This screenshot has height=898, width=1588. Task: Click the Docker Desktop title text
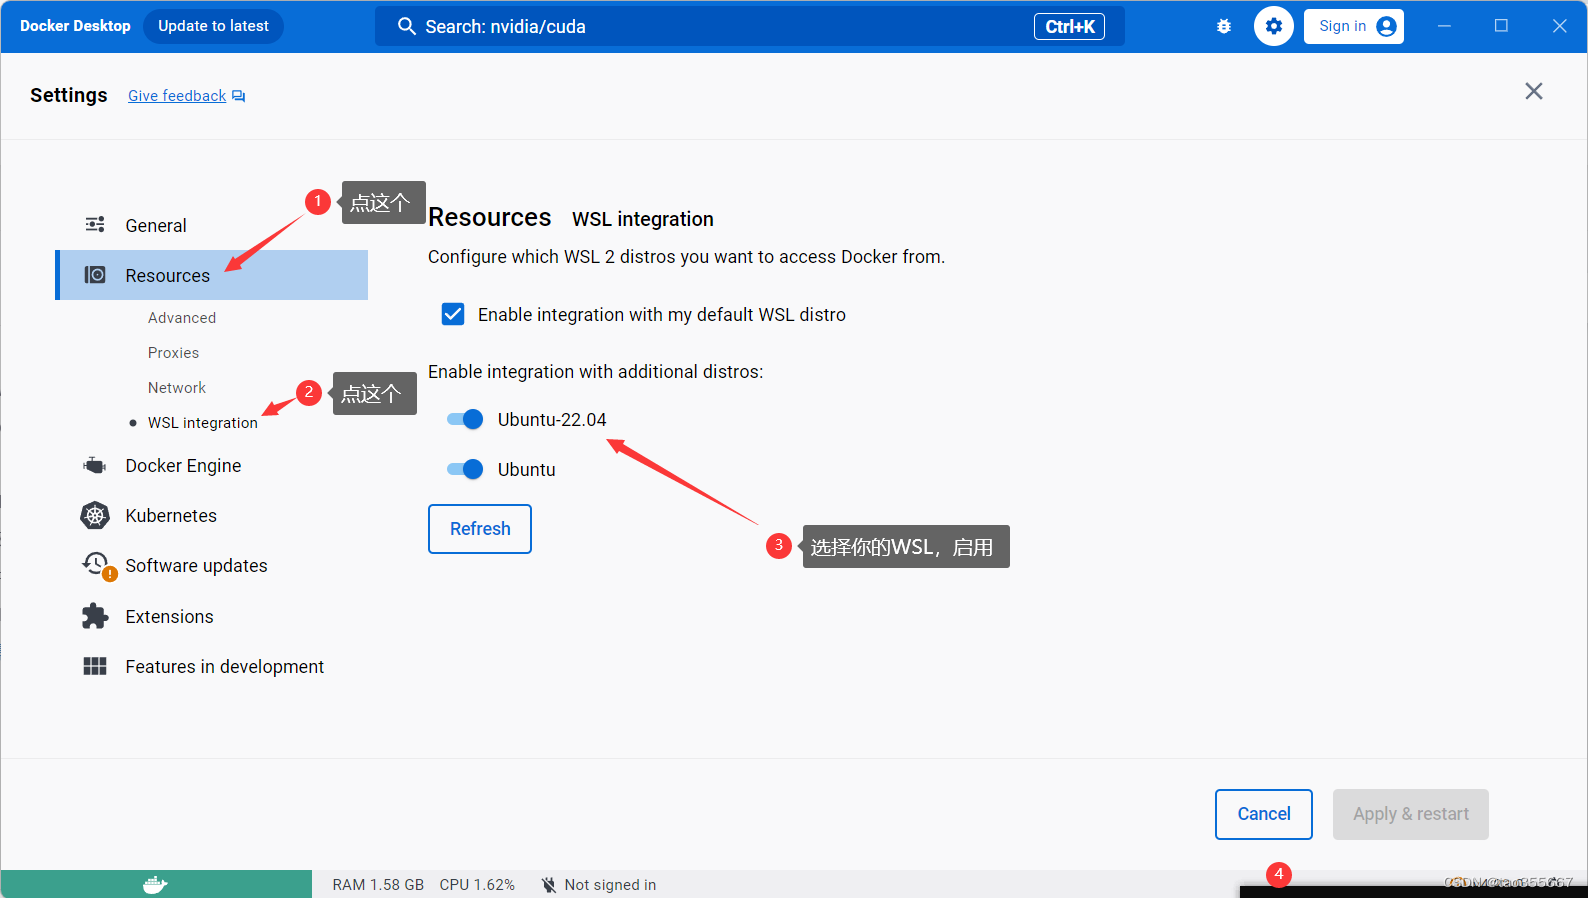point(75,26)
